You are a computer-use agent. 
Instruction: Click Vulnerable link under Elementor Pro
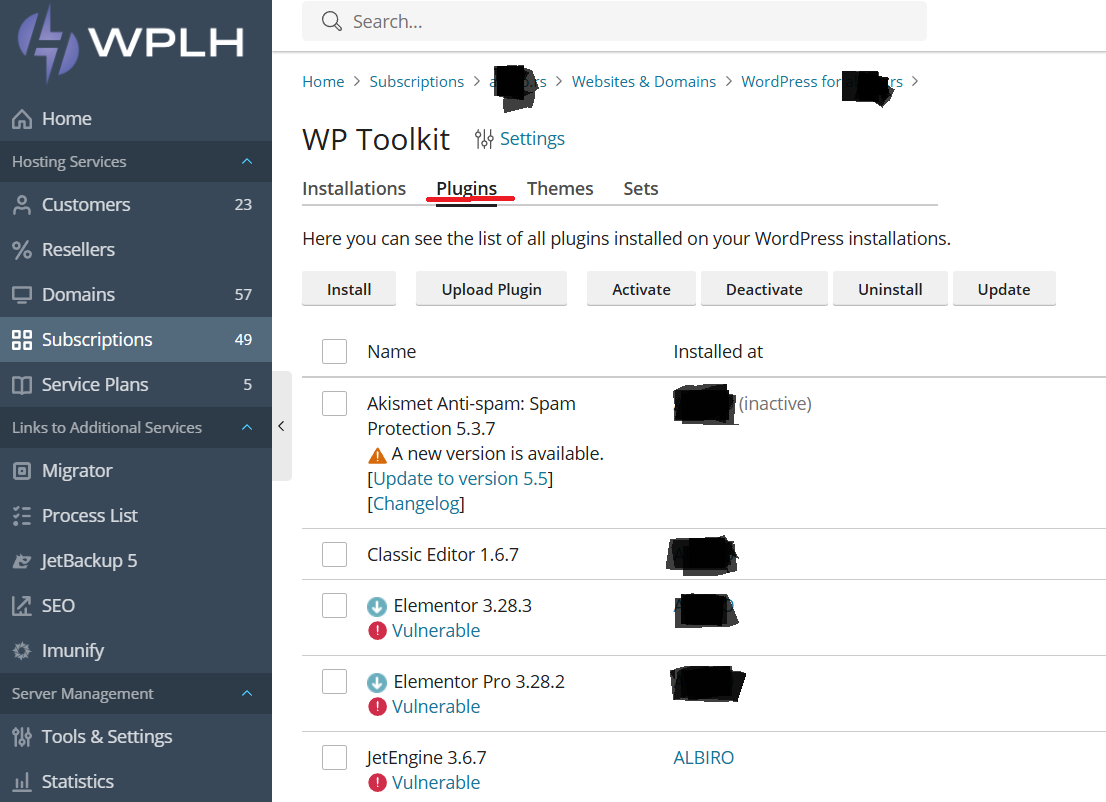tap(436, 707)
